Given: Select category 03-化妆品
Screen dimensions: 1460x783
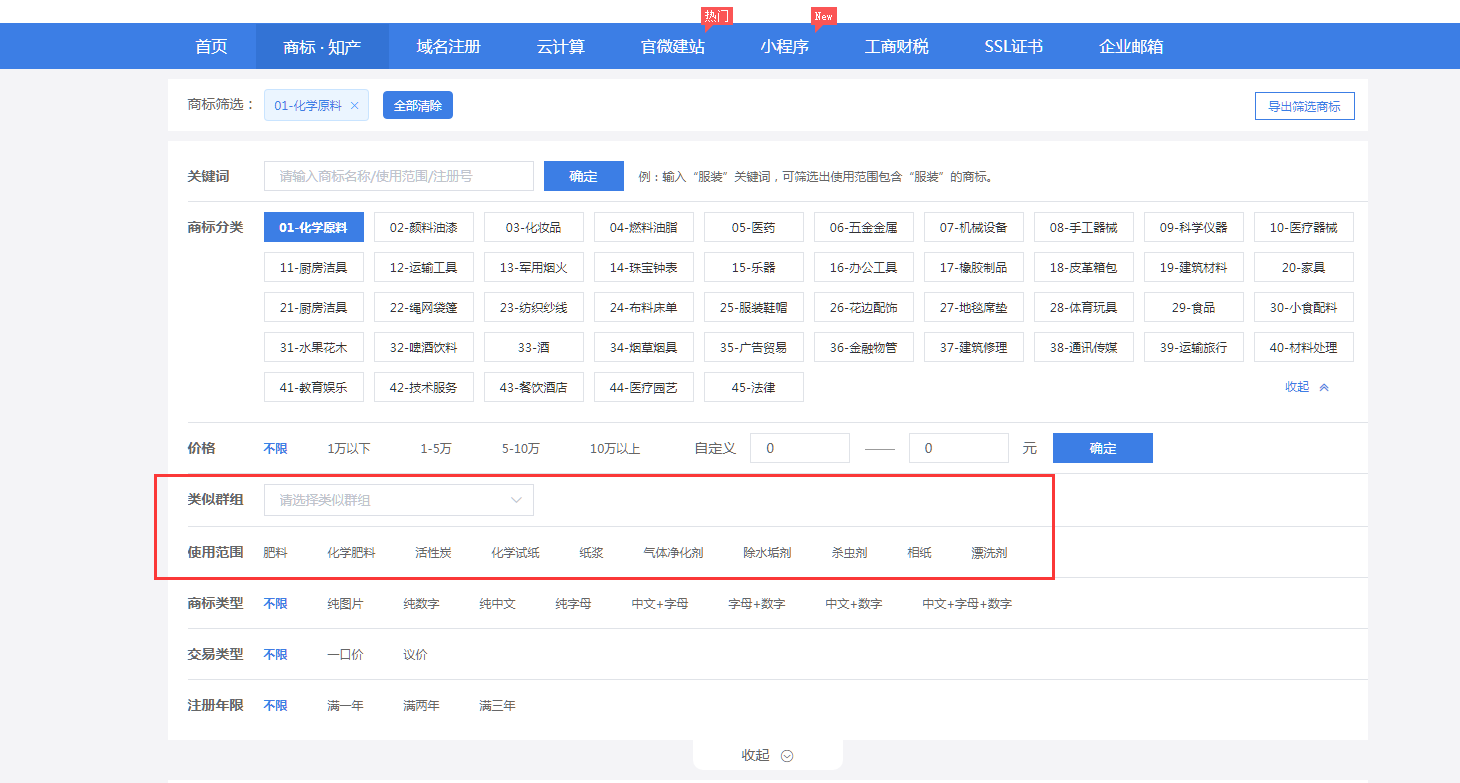Looking at the screenshot, I should (x=534, y=227).
